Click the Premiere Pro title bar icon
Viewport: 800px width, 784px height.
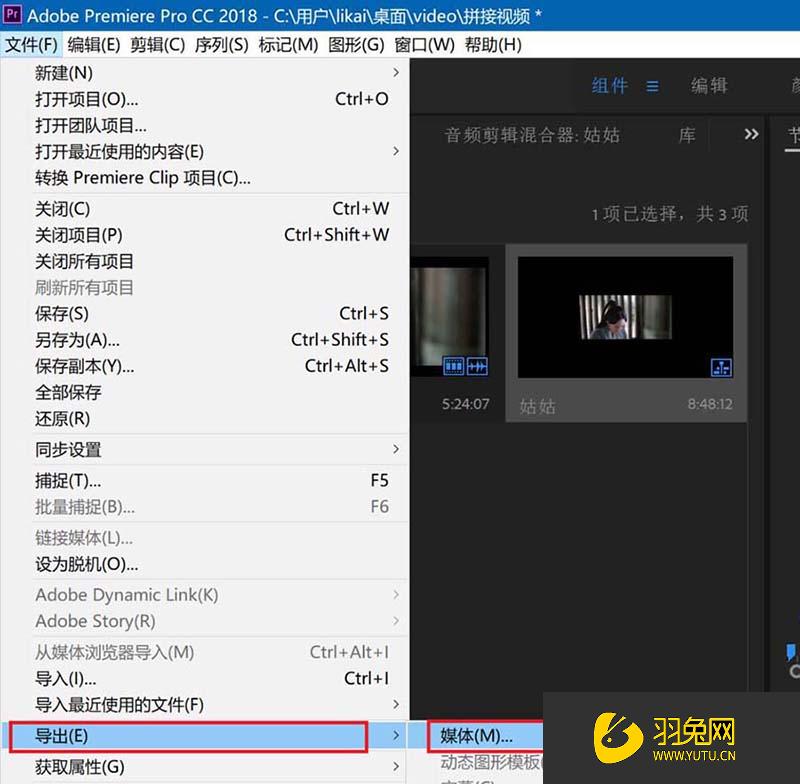click(x=12, y=15)
